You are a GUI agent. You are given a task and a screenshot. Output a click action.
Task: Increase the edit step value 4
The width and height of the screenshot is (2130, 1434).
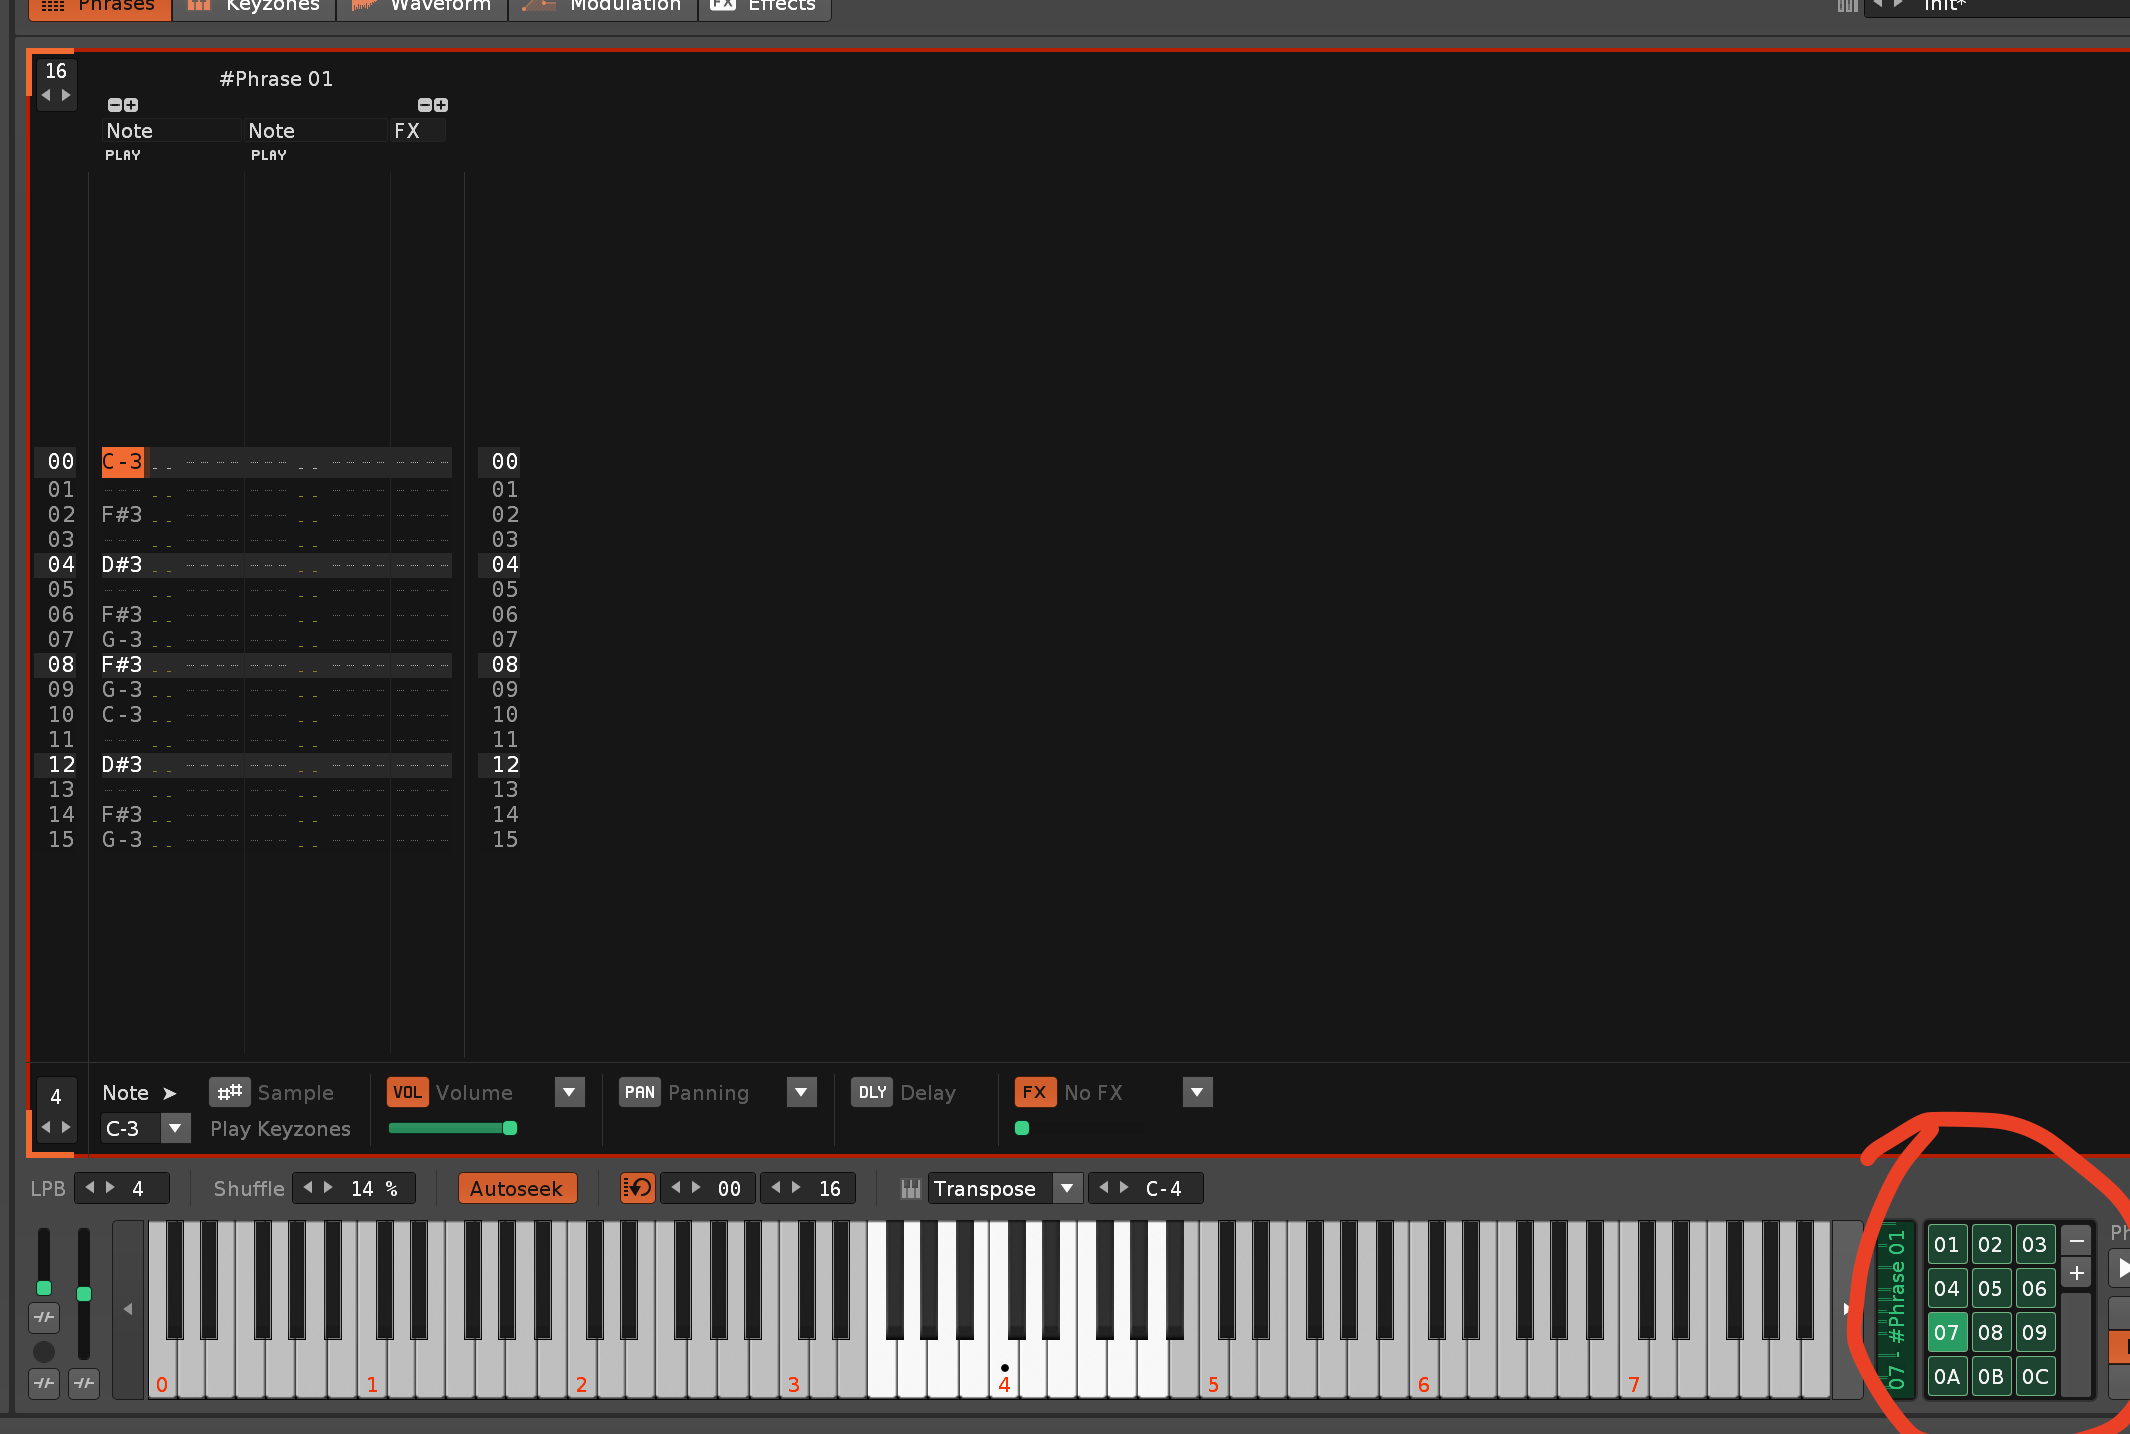(66, 1127)
